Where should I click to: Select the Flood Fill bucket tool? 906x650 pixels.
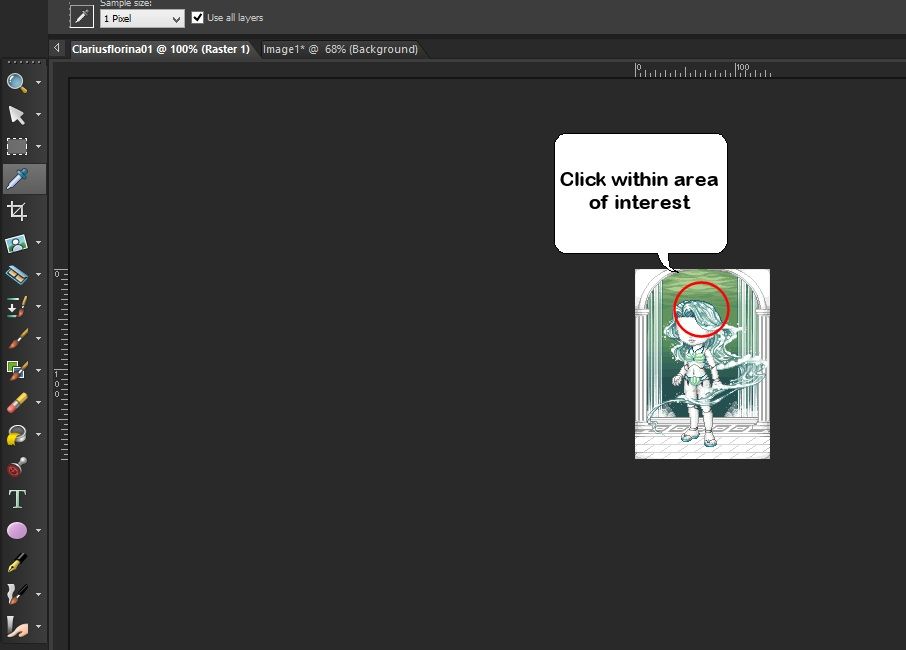tap(17, 434)
